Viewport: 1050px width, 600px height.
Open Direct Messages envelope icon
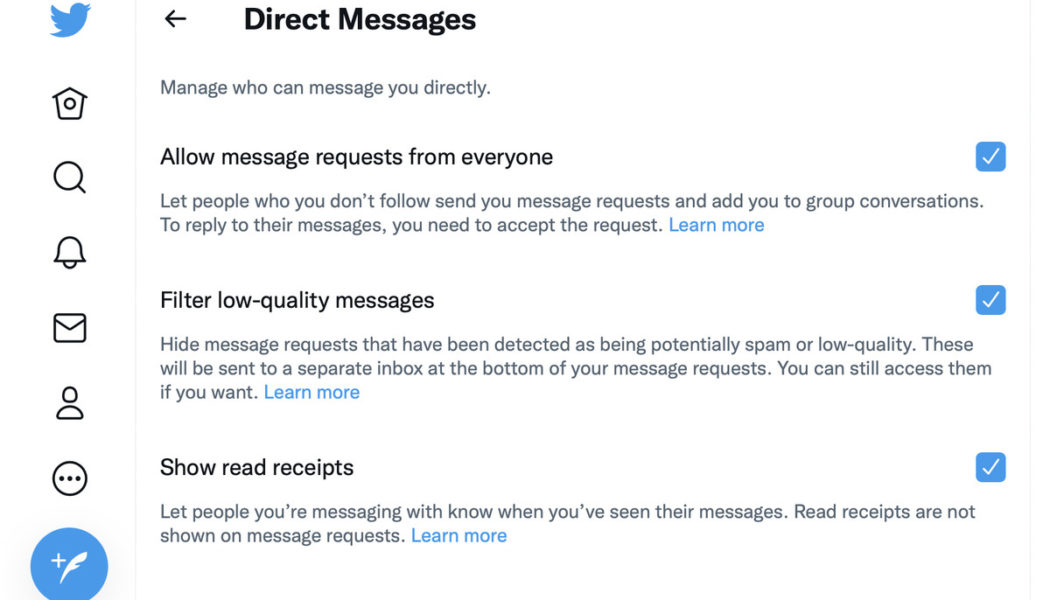(68, 328)
